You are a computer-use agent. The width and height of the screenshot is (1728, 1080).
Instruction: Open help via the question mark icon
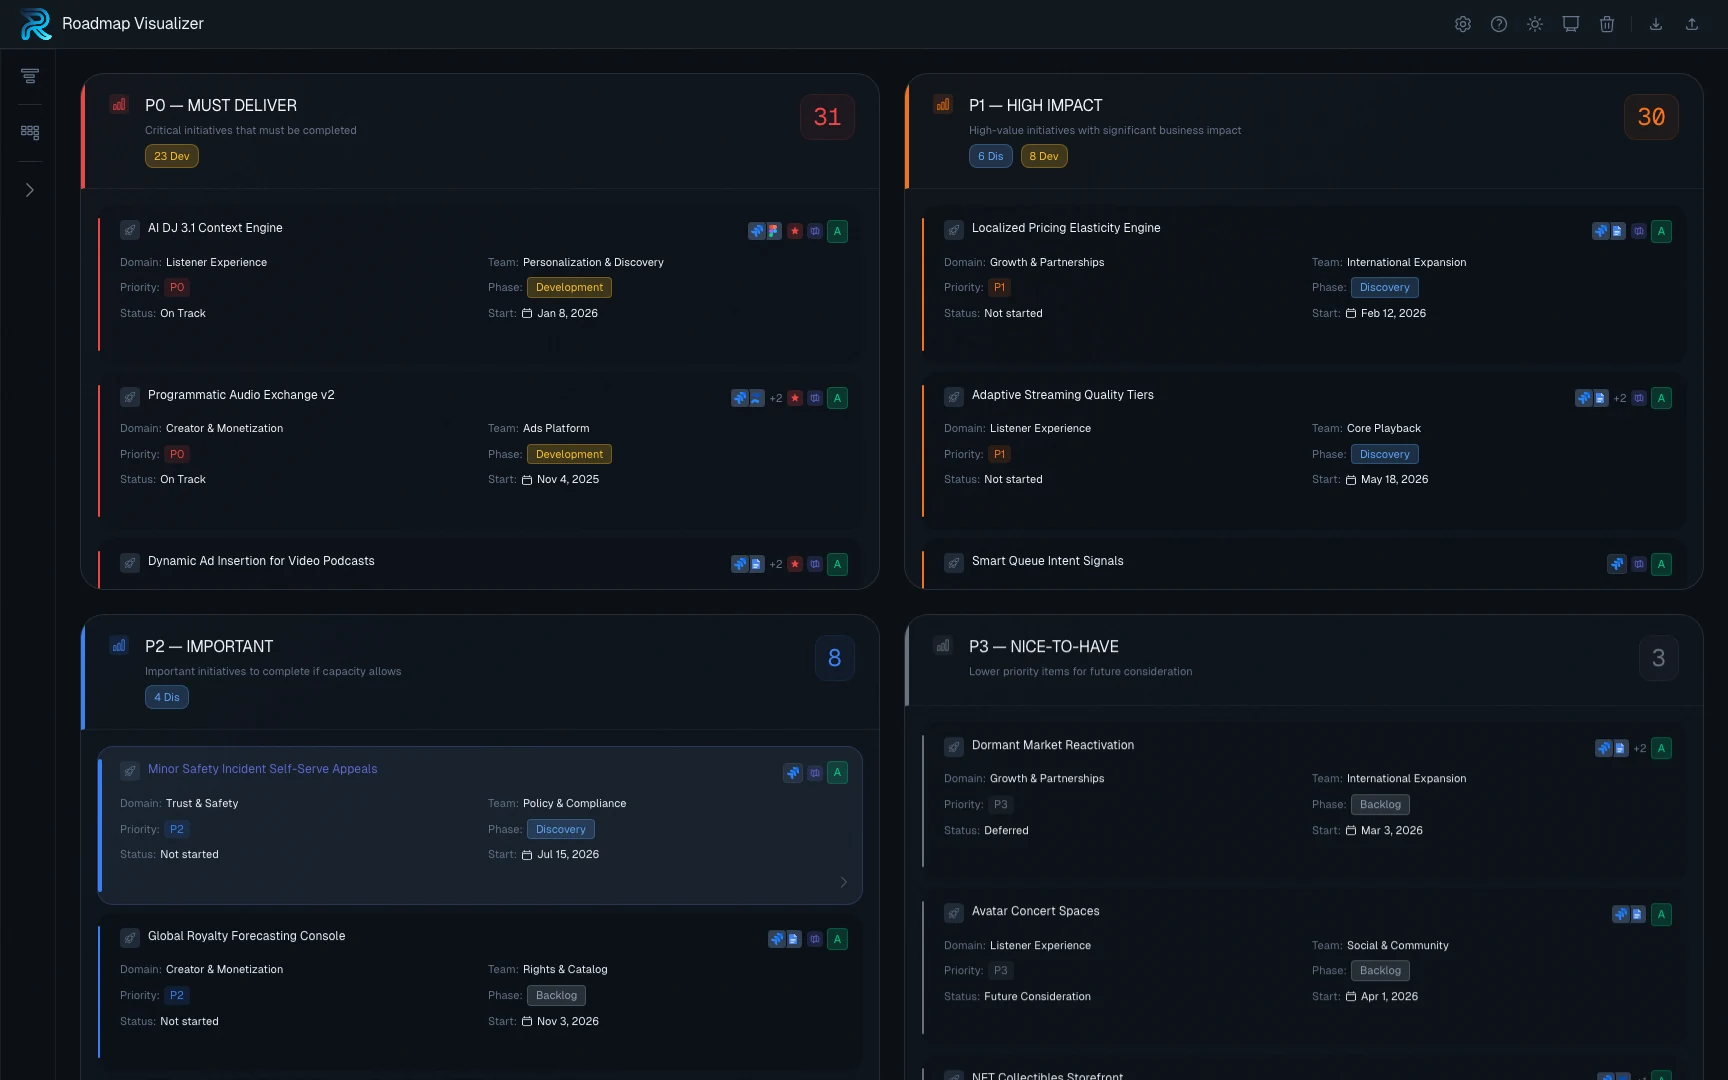[x=1499, y=24]
